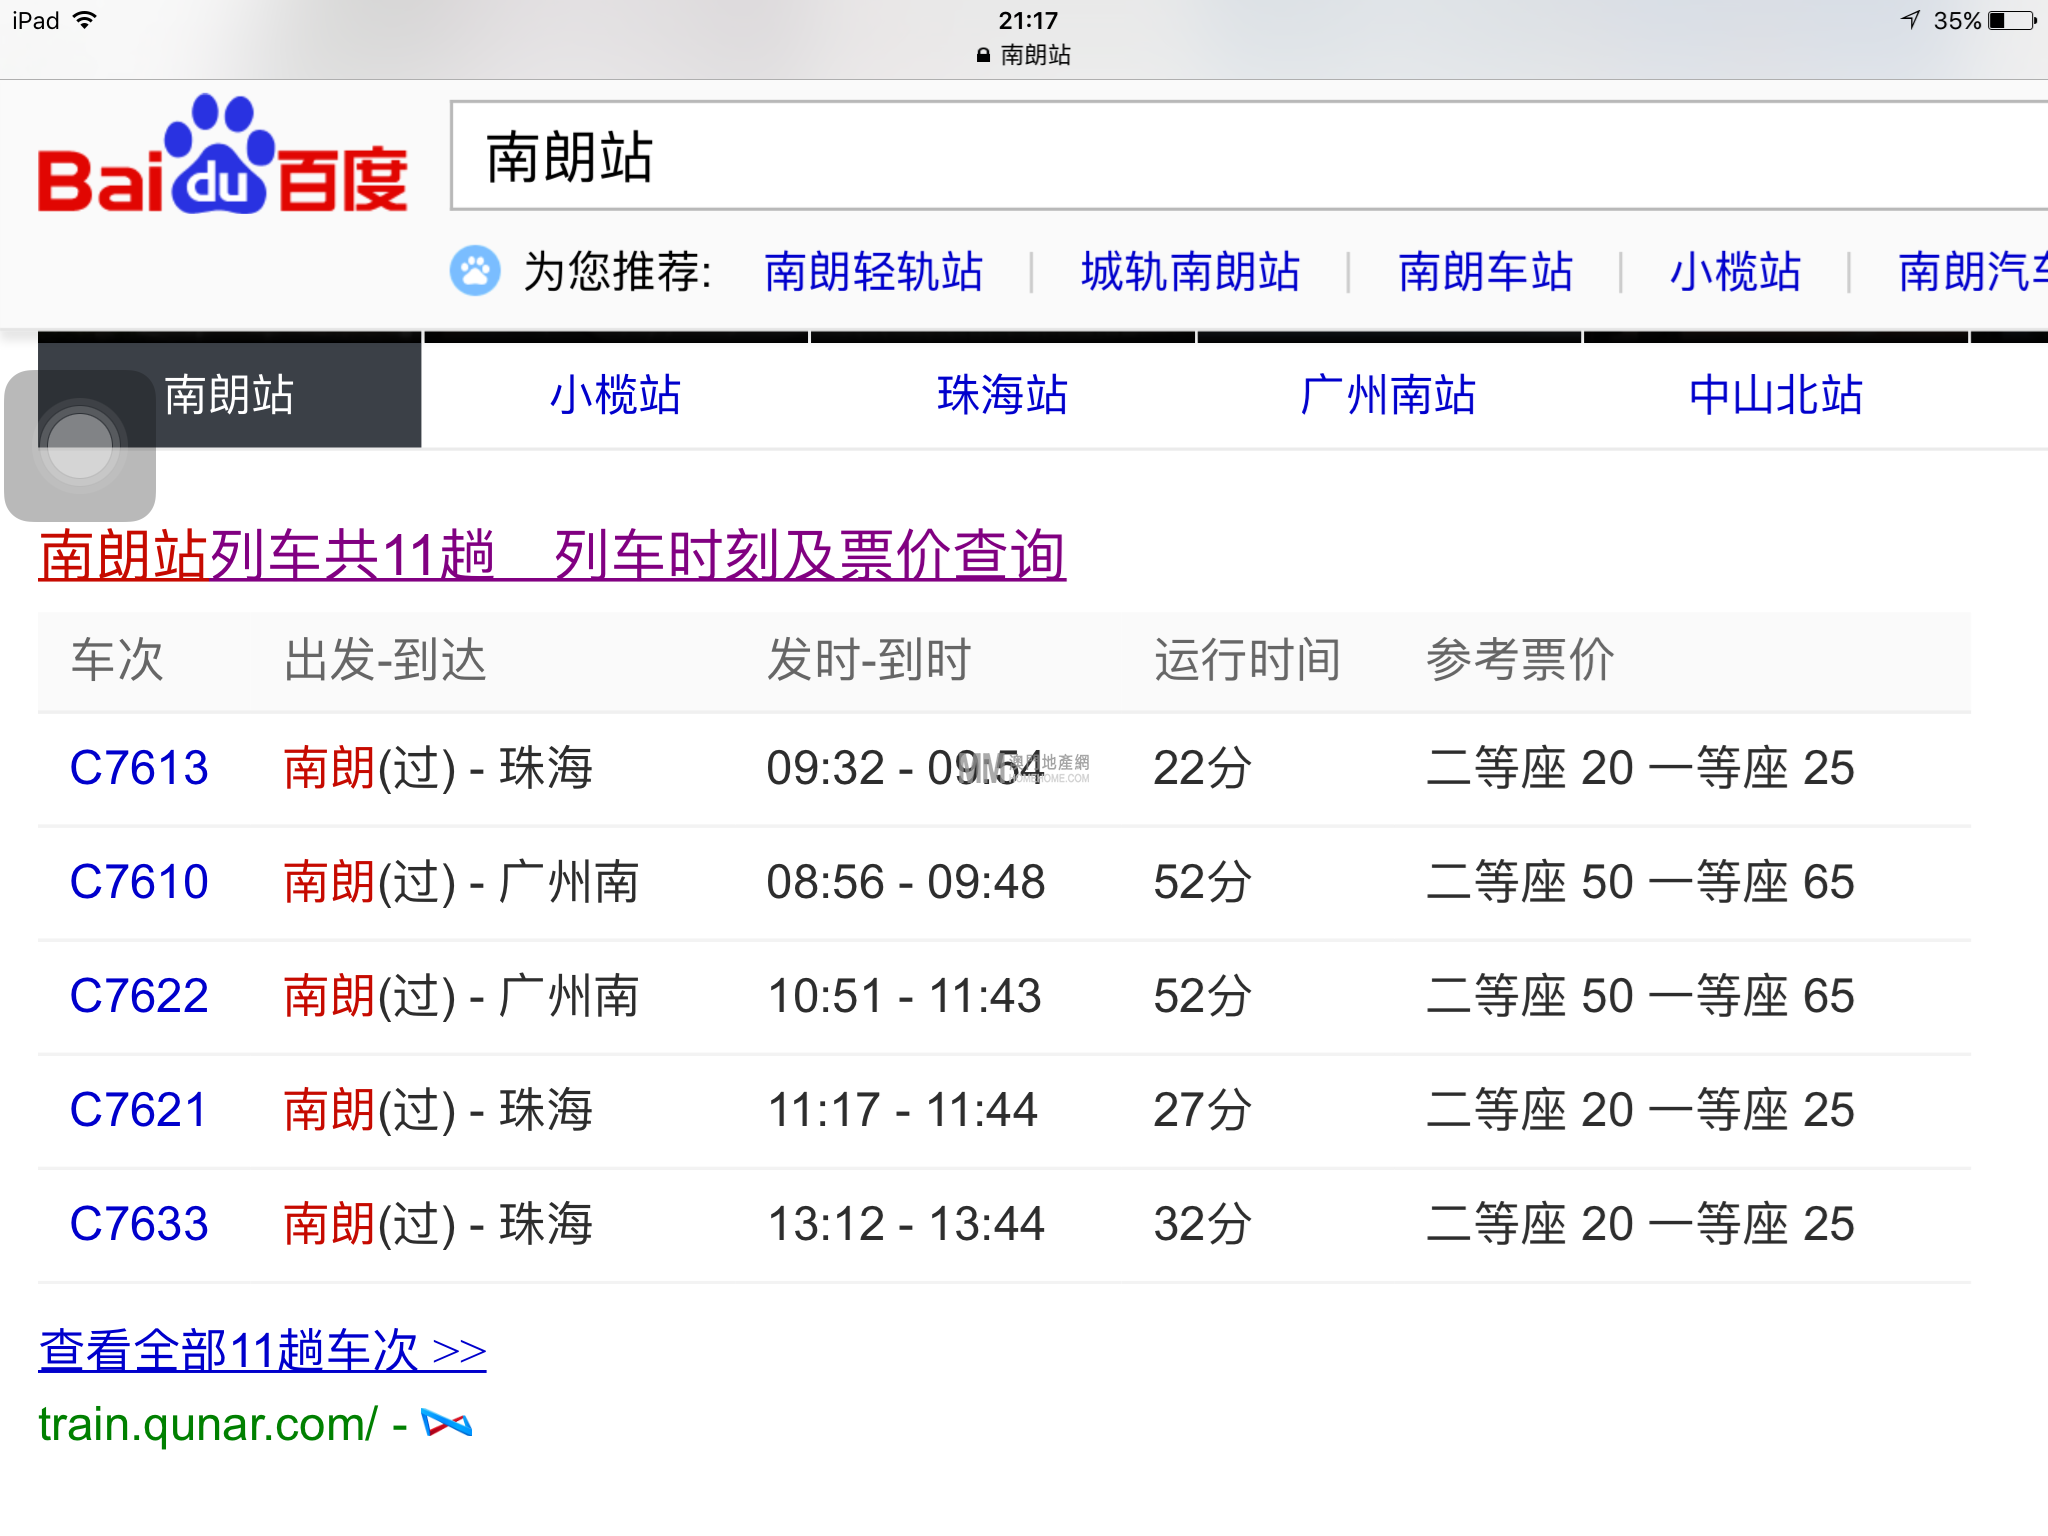Switch to the 小榄站 tab
This screenshot has height=1536, width=2048.
[616, 395]
